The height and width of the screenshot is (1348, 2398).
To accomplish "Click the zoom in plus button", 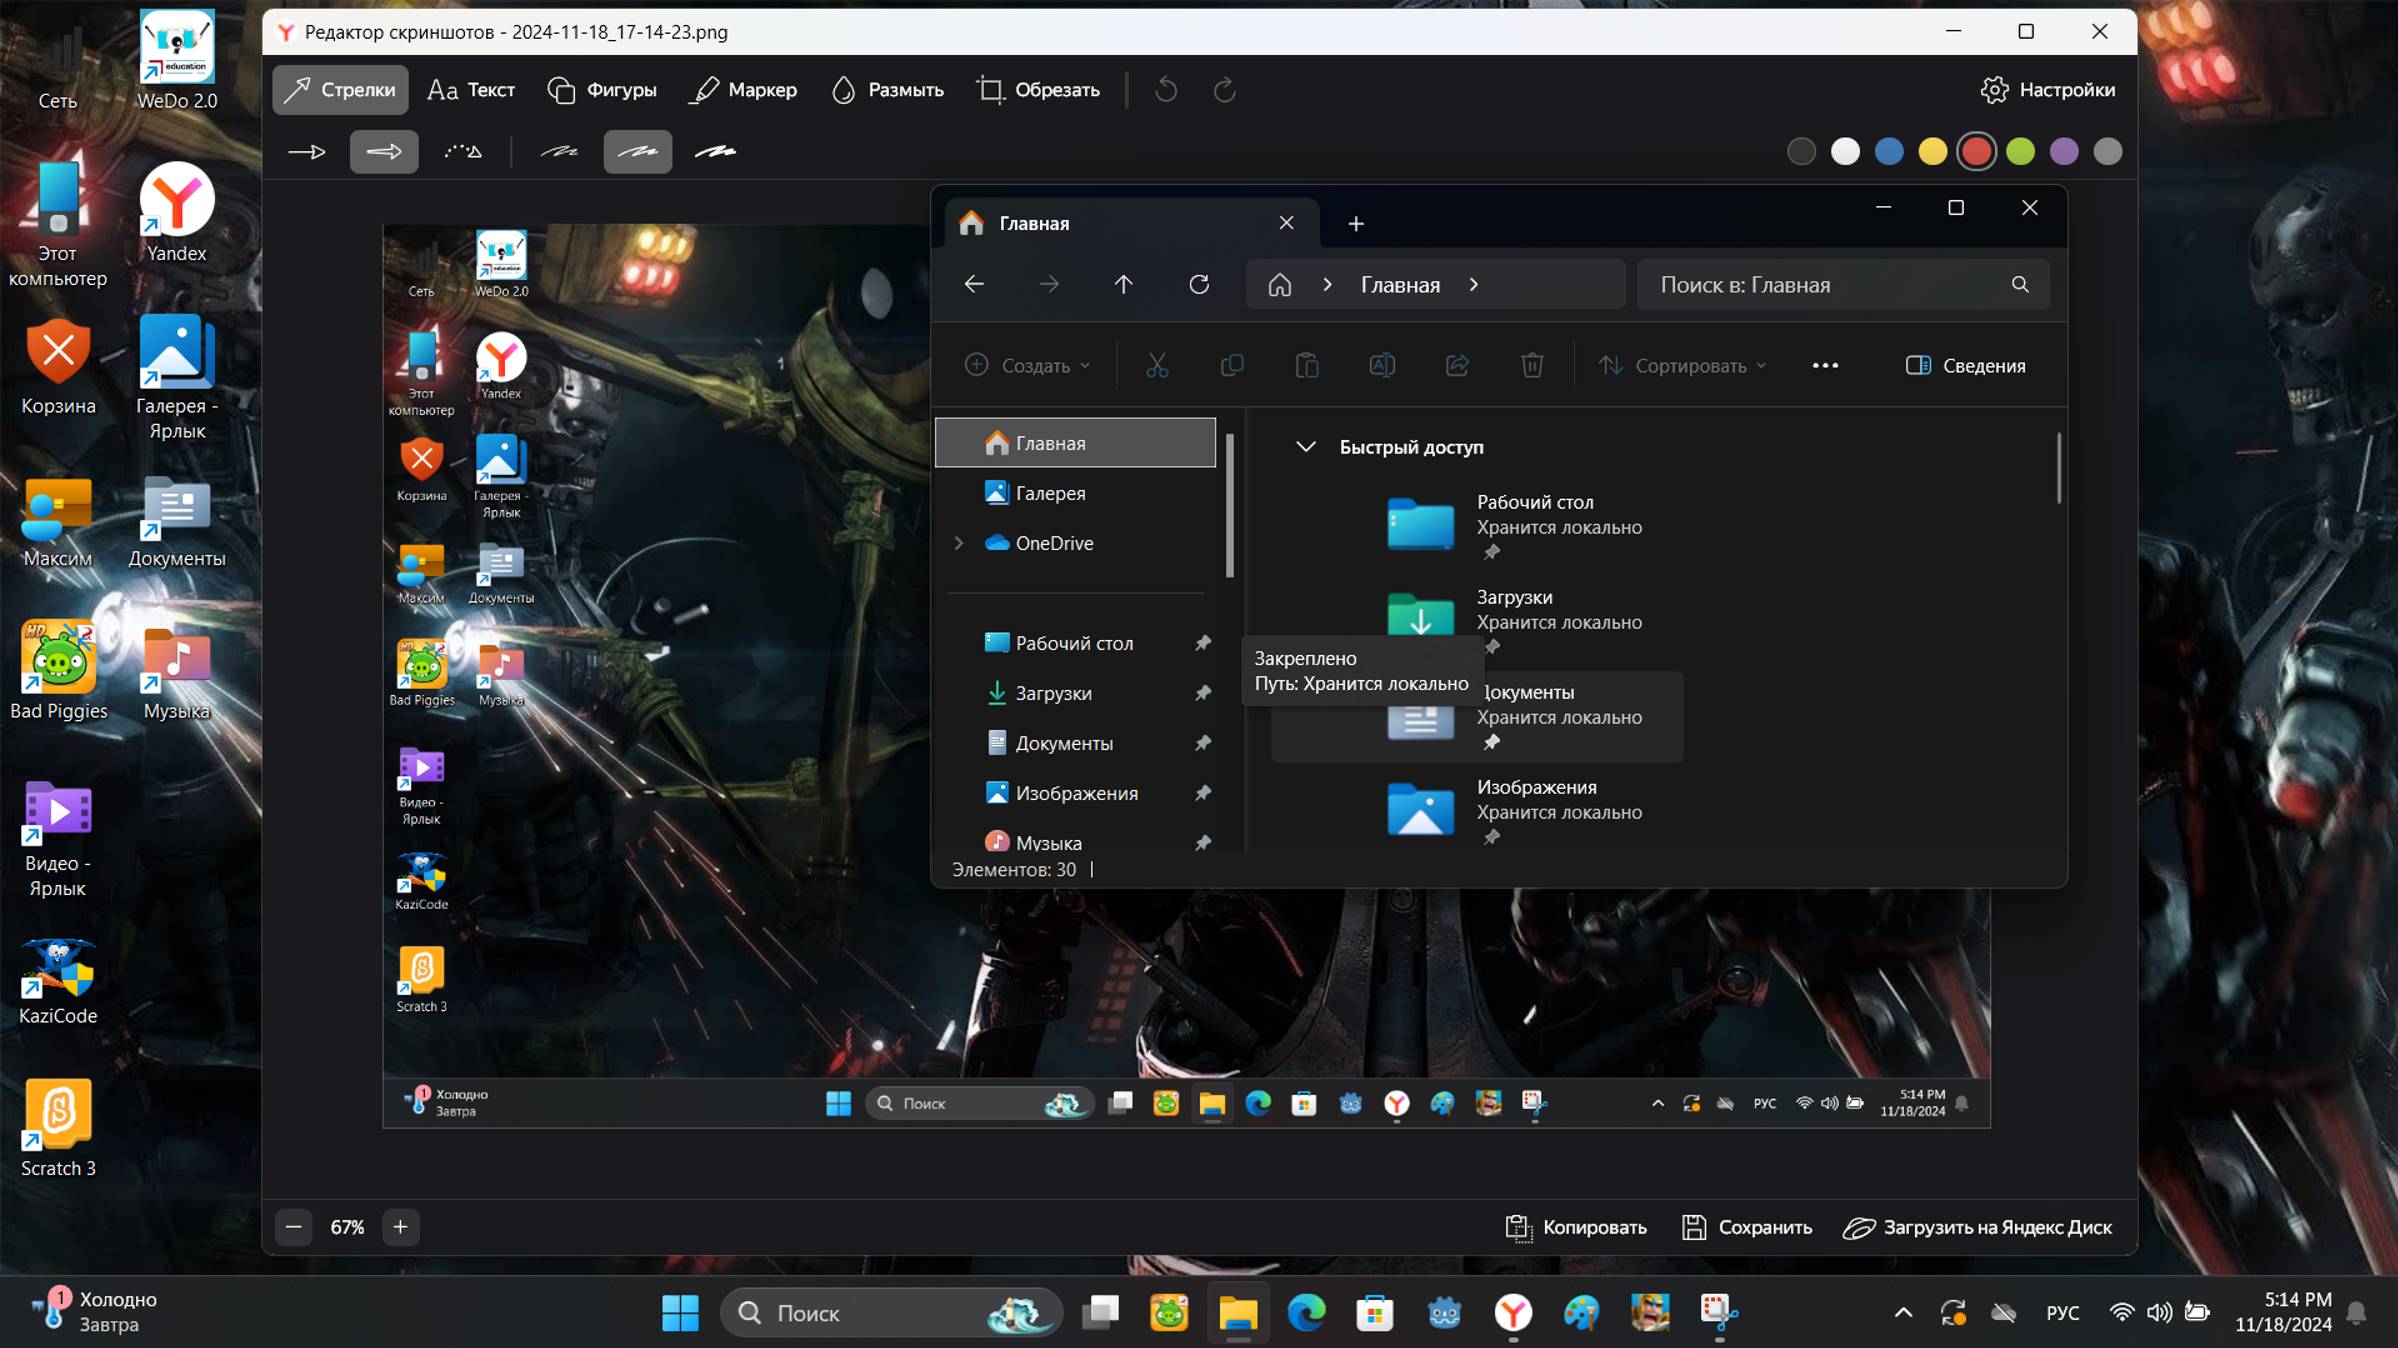I will 400,1227.
